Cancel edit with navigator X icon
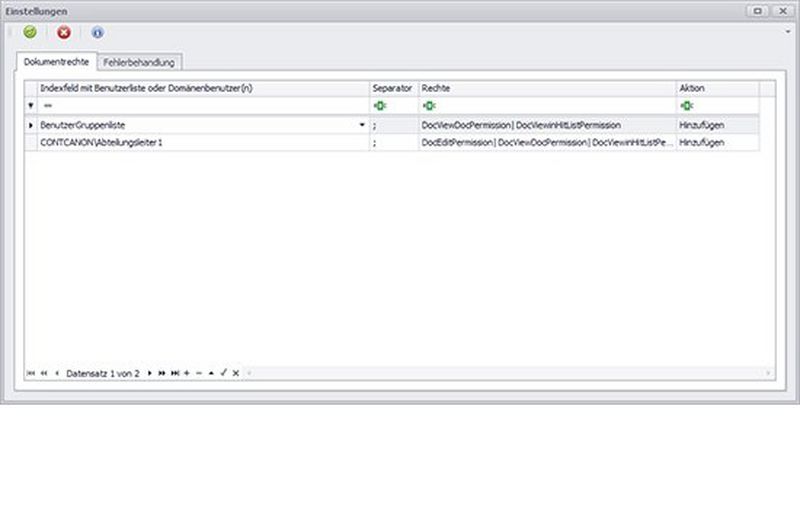 click(x=236, y=372)
